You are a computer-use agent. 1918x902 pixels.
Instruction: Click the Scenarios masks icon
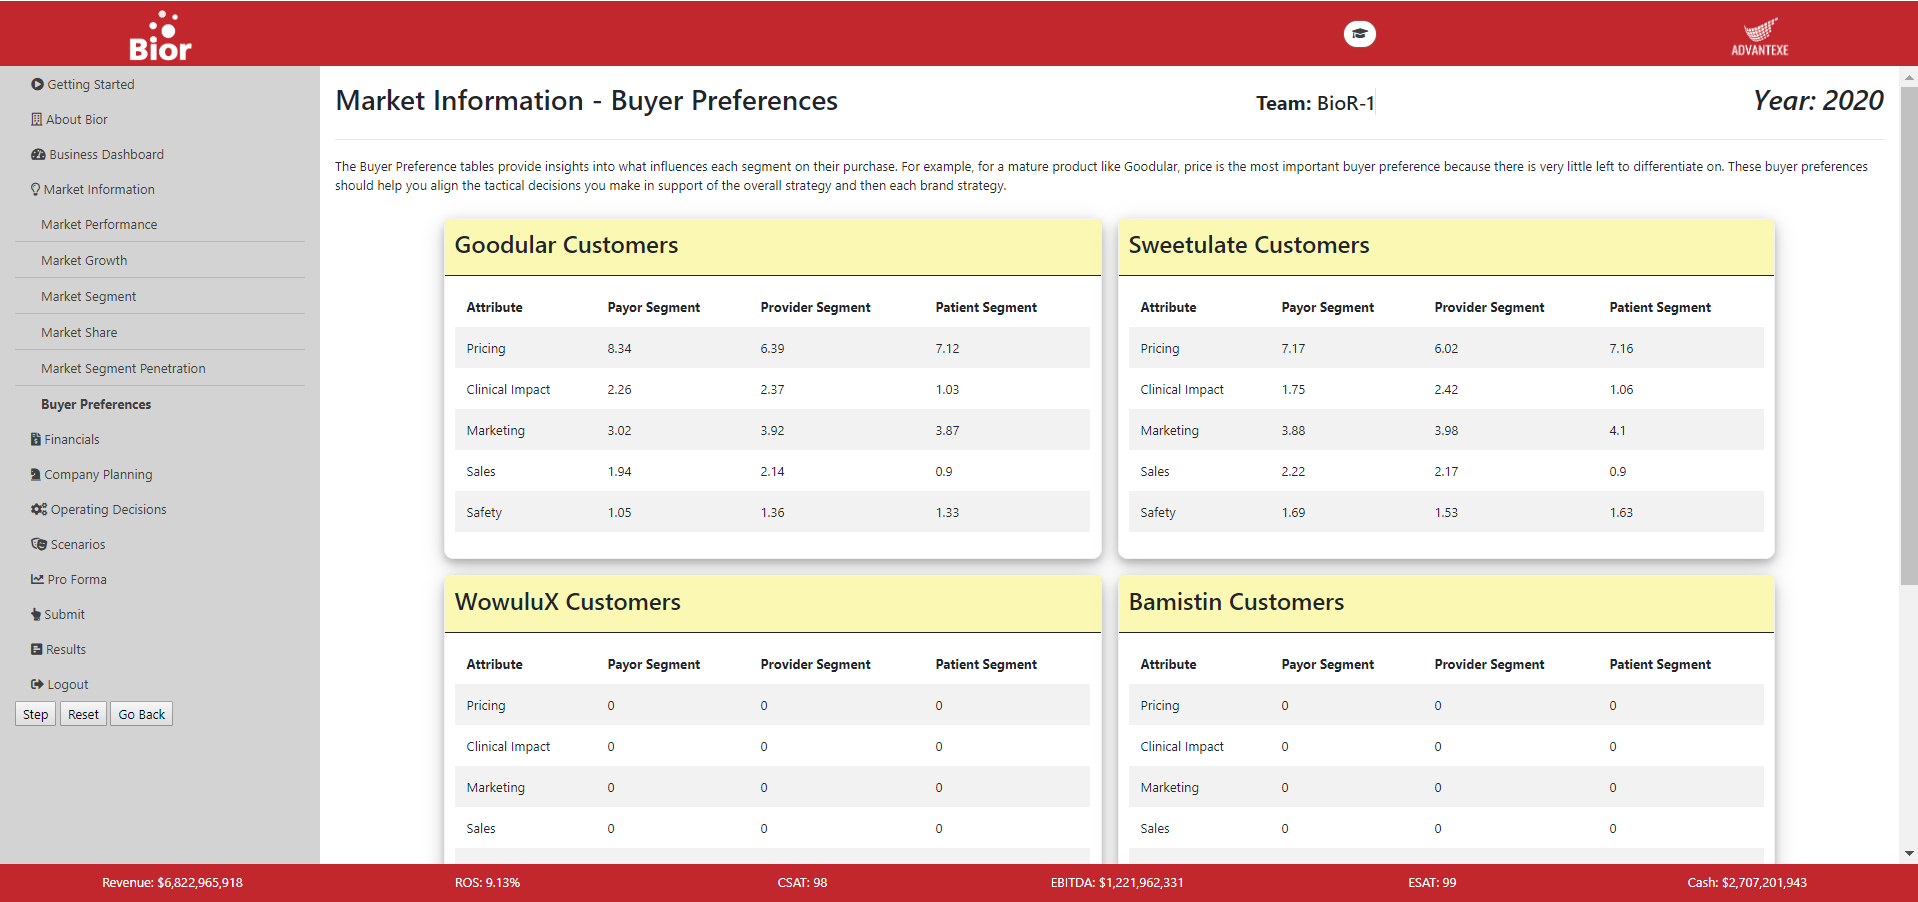(39, 544)
